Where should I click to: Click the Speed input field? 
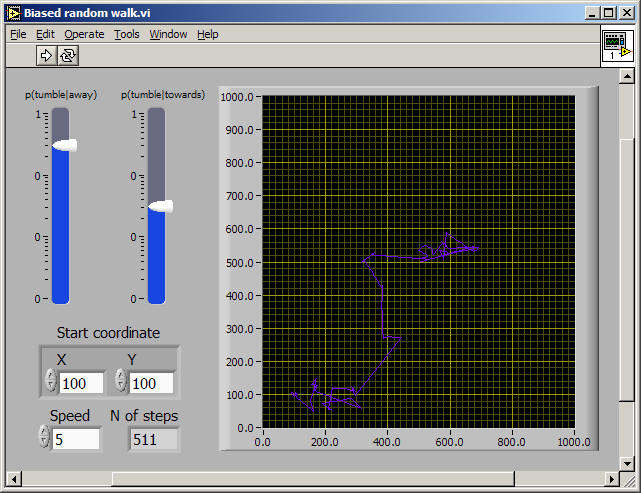[x=76, y=439]
